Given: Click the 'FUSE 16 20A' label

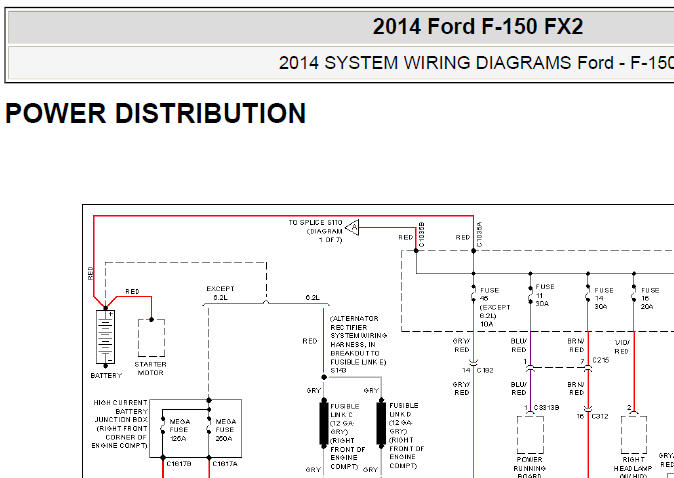Looking at the screenshot, I should pyautogui.click(x=649, y=298).
